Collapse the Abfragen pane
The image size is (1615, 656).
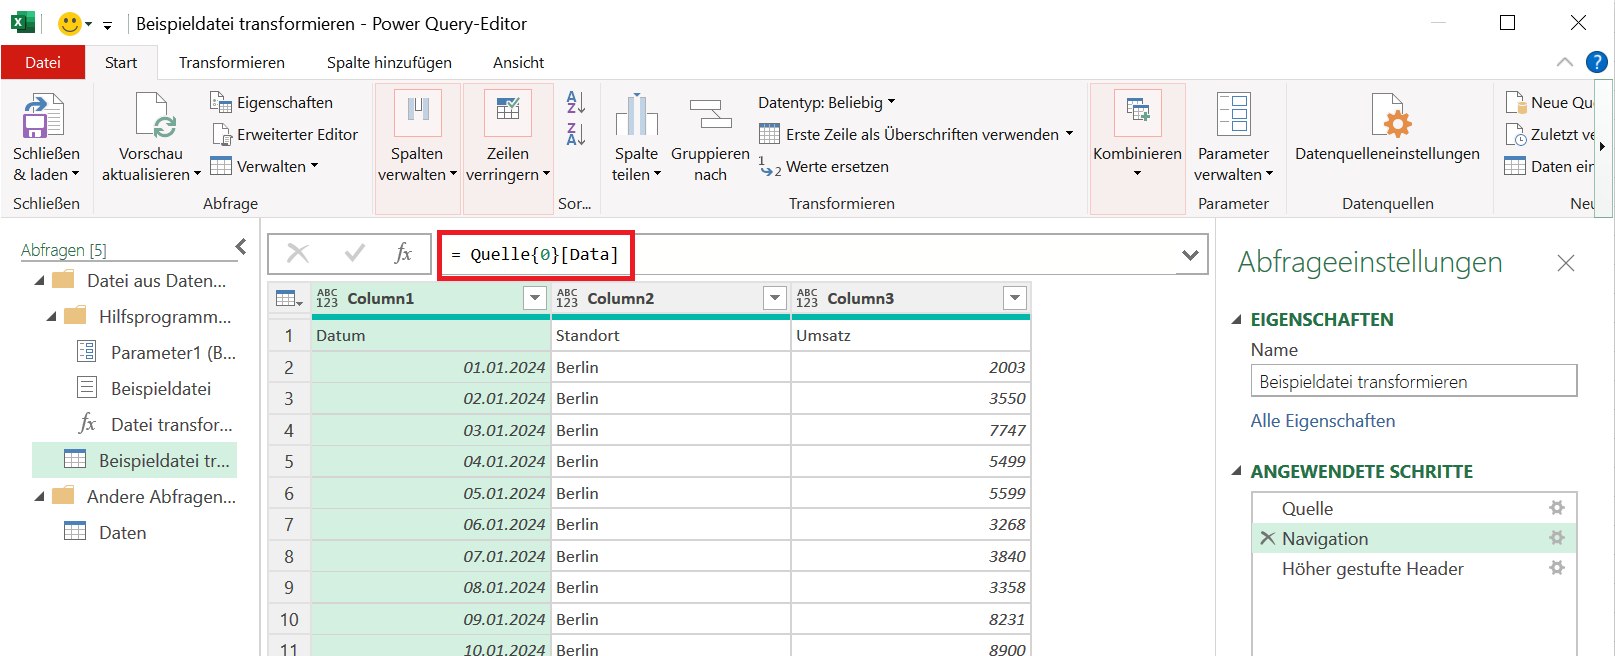click(241, 246)
